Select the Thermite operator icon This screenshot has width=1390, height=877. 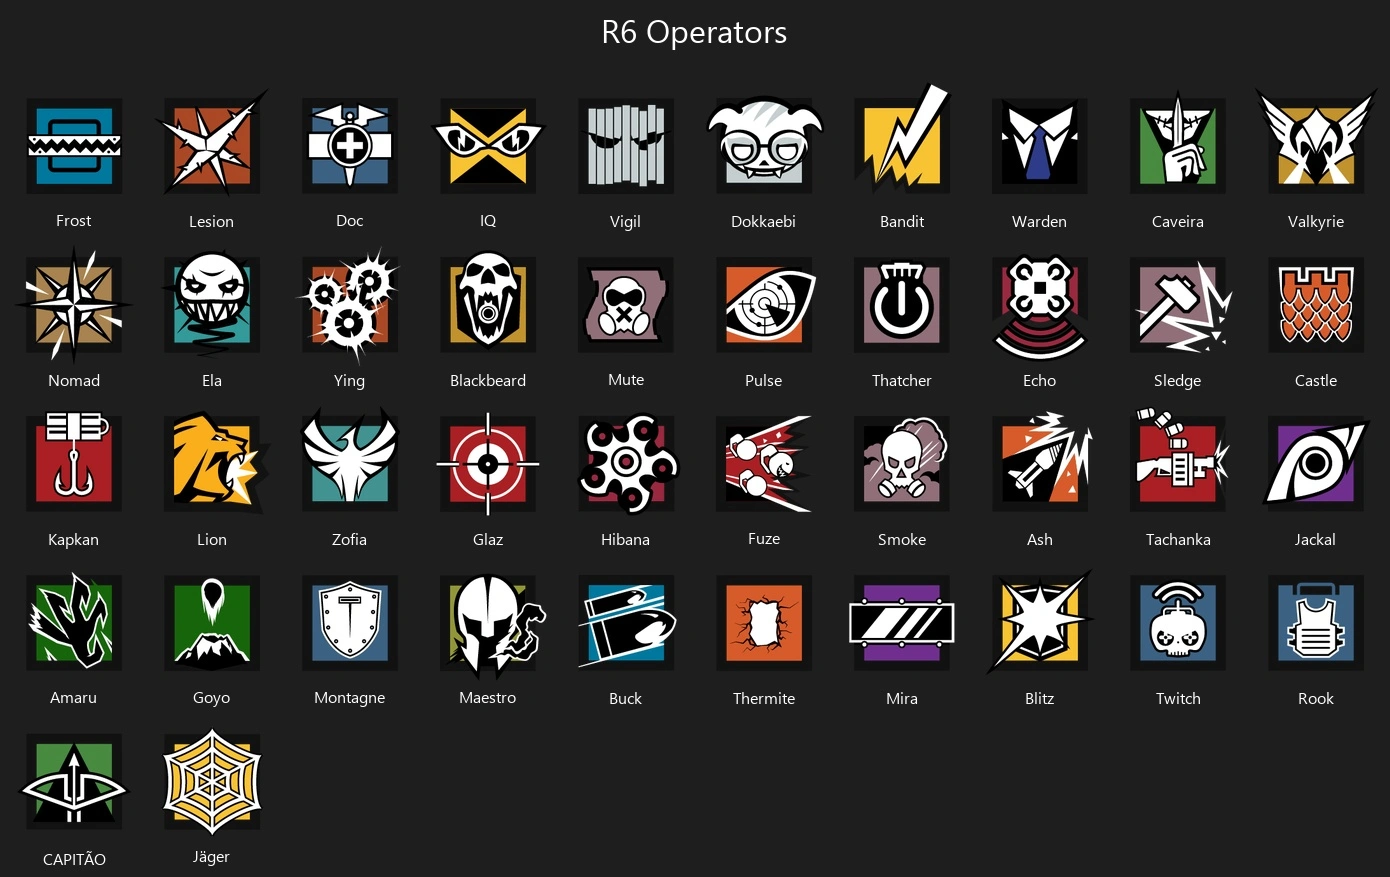tap(764, 623)
